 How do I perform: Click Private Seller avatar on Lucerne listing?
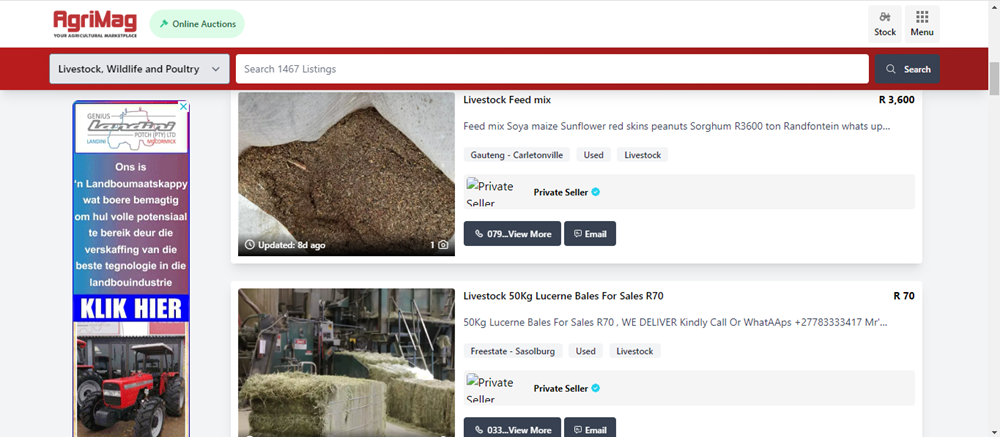pyautogui.click(x=492, y=388)
